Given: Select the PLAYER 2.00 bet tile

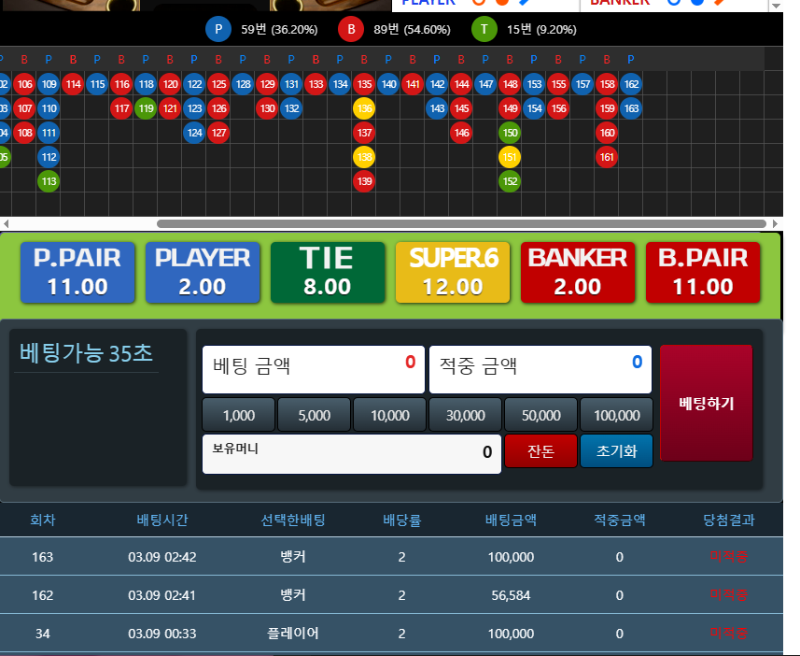Looking at the screenshot, I should tap(203, 272).
